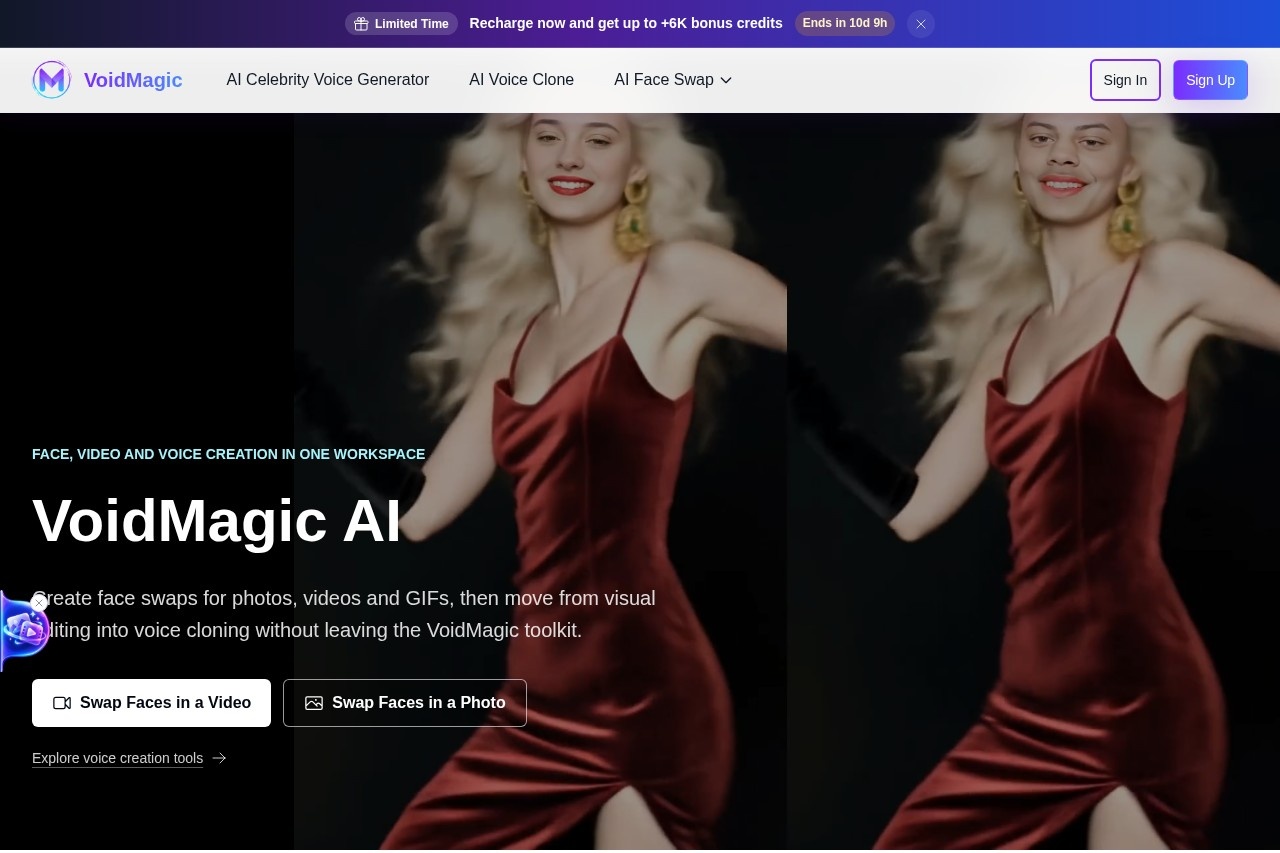The width and height of the screenshot is (1280, 853).
Task: Click the Sign In button
Action: pos(1125,80)
